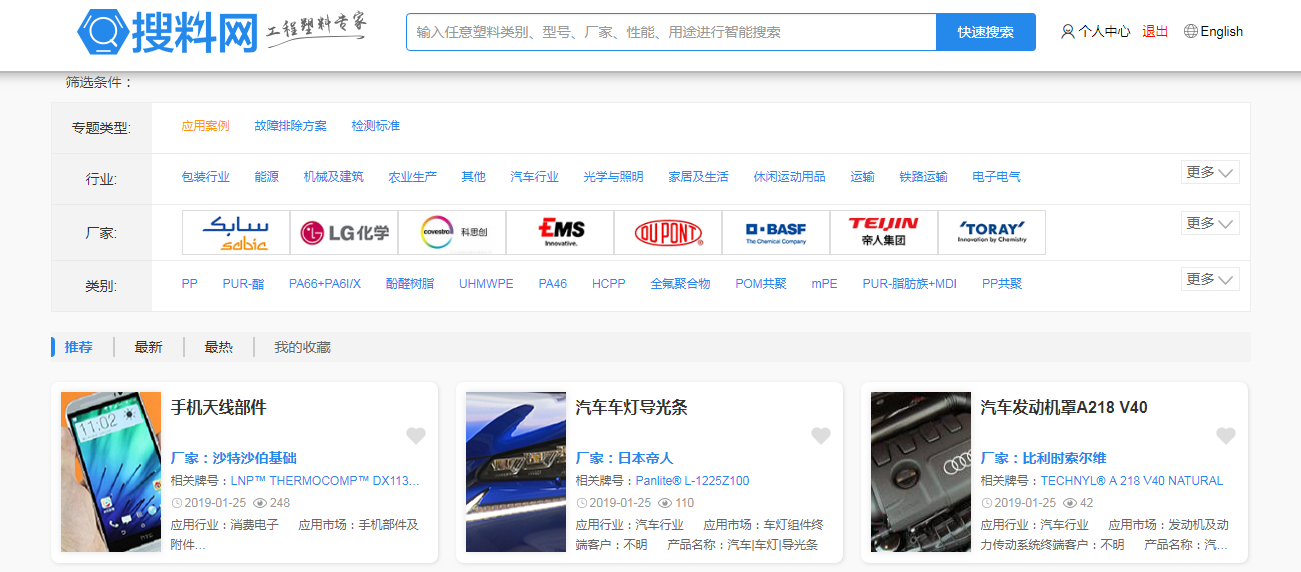Select the SABIC manufacturer logo
1301x572 pixels.
[x=236, y=233]
